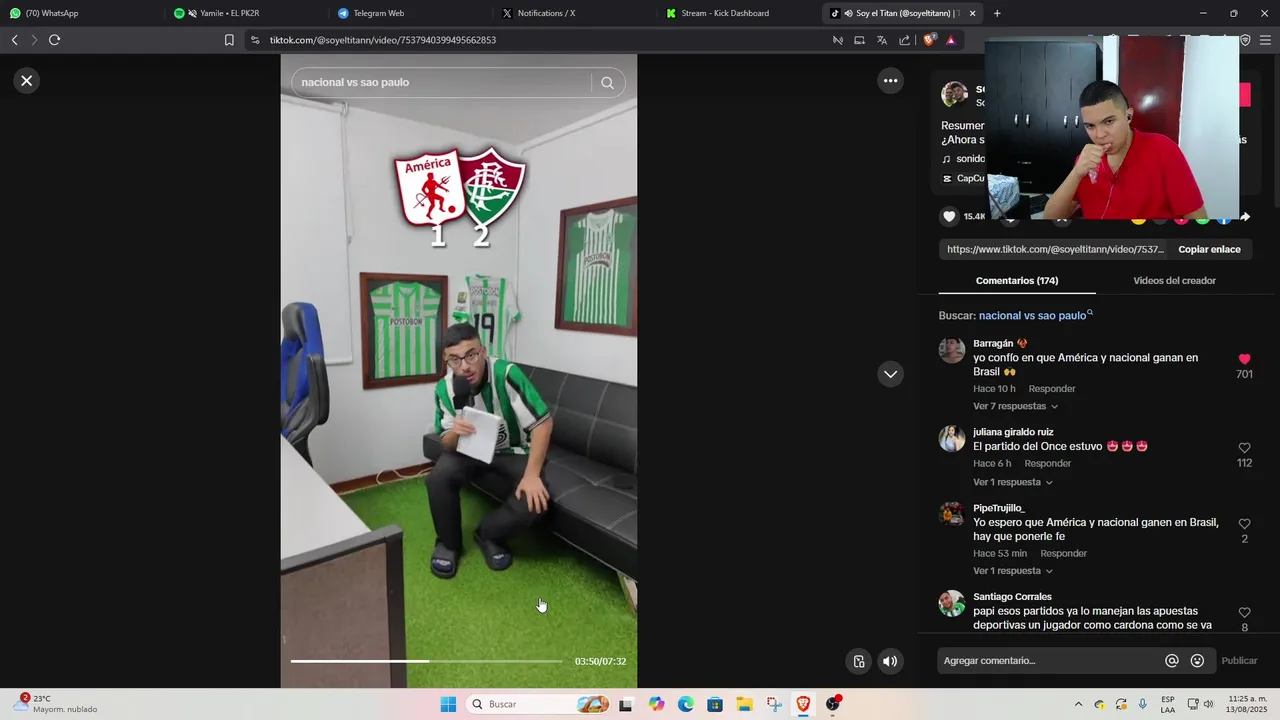Go to next video with down arrow

(x=890, y=374)
